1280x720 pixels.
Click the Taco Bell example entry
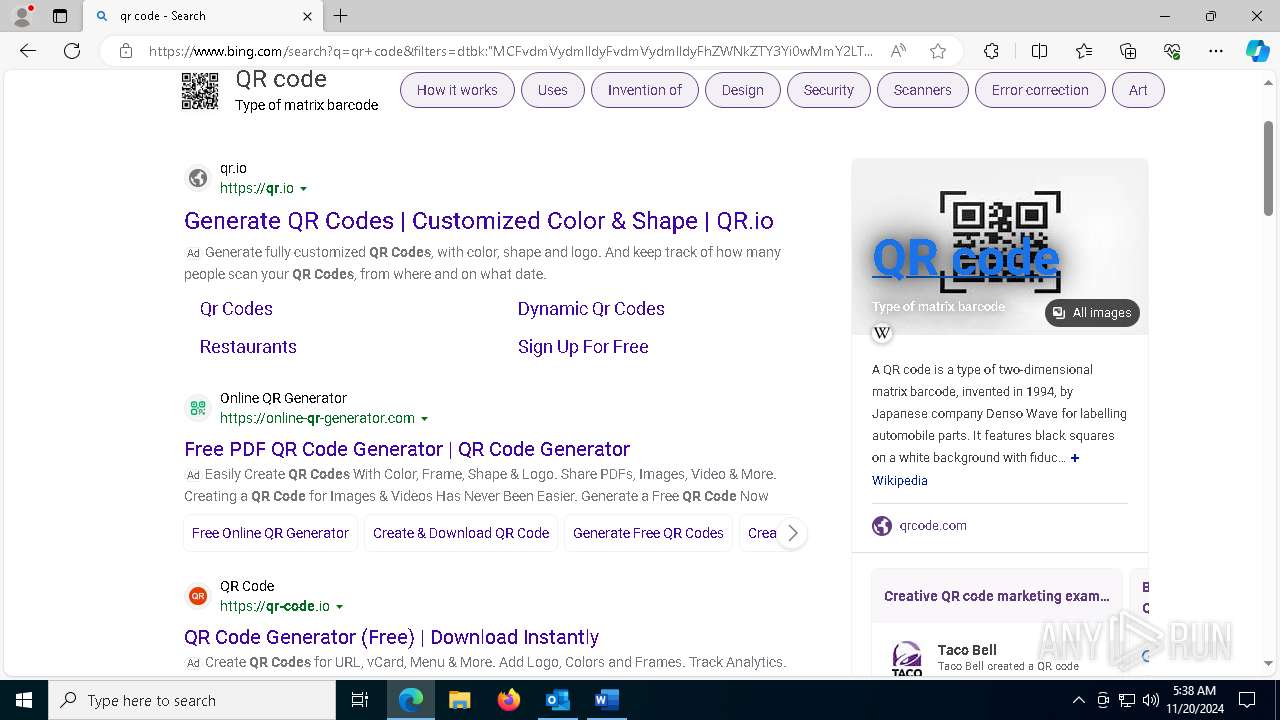coord(997,655)
